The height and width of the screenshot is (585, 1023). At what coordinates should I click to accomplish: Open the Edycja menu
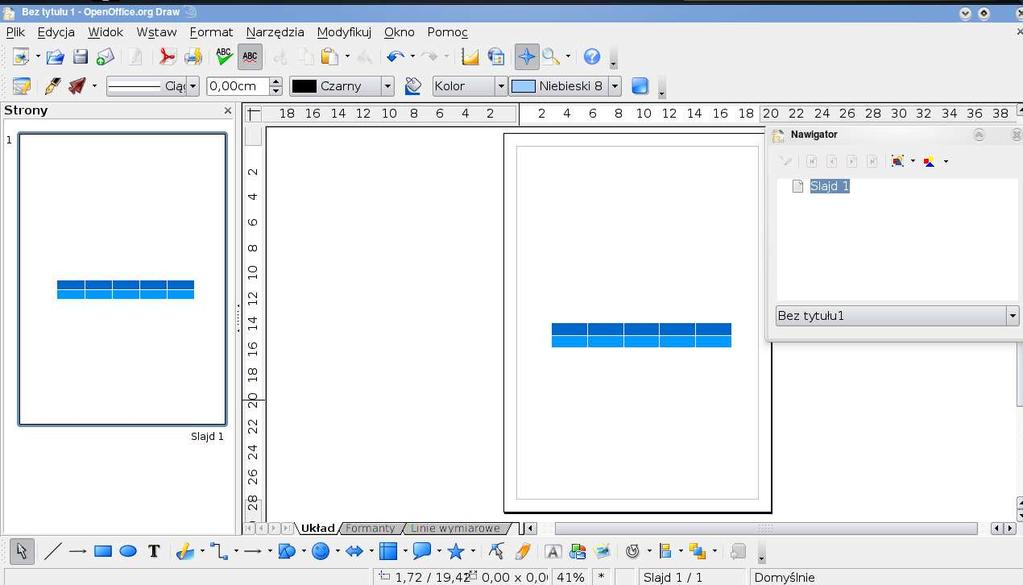coord(55,32)
